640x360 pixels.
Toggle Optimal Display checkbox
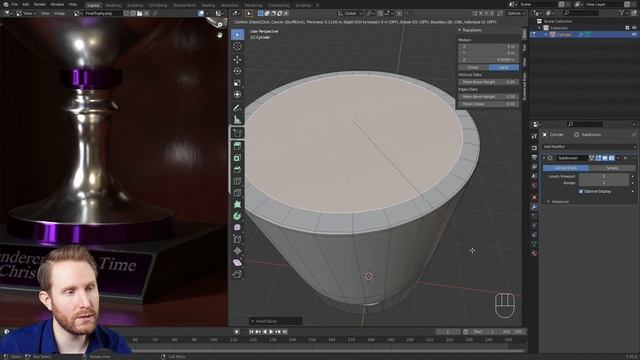tap(581, 191)
